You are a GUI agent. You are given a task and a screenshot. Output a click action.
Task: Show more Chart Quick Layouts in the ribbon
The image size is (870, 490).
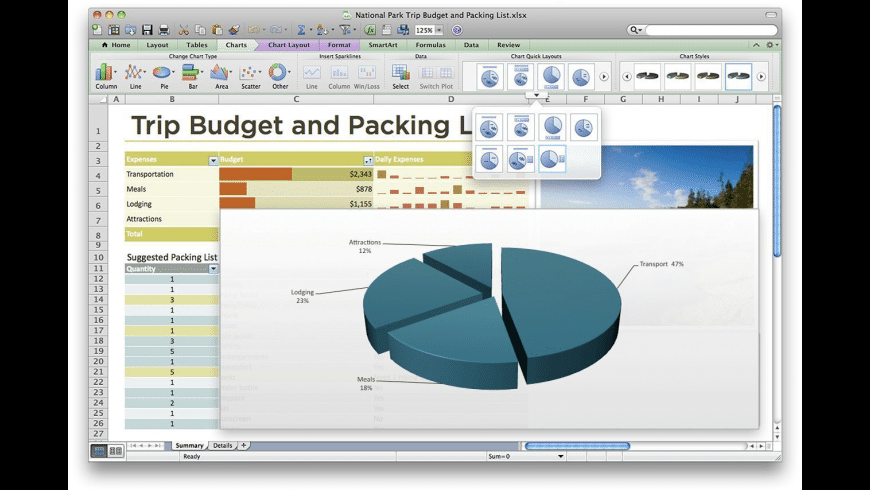pos(604,77)
